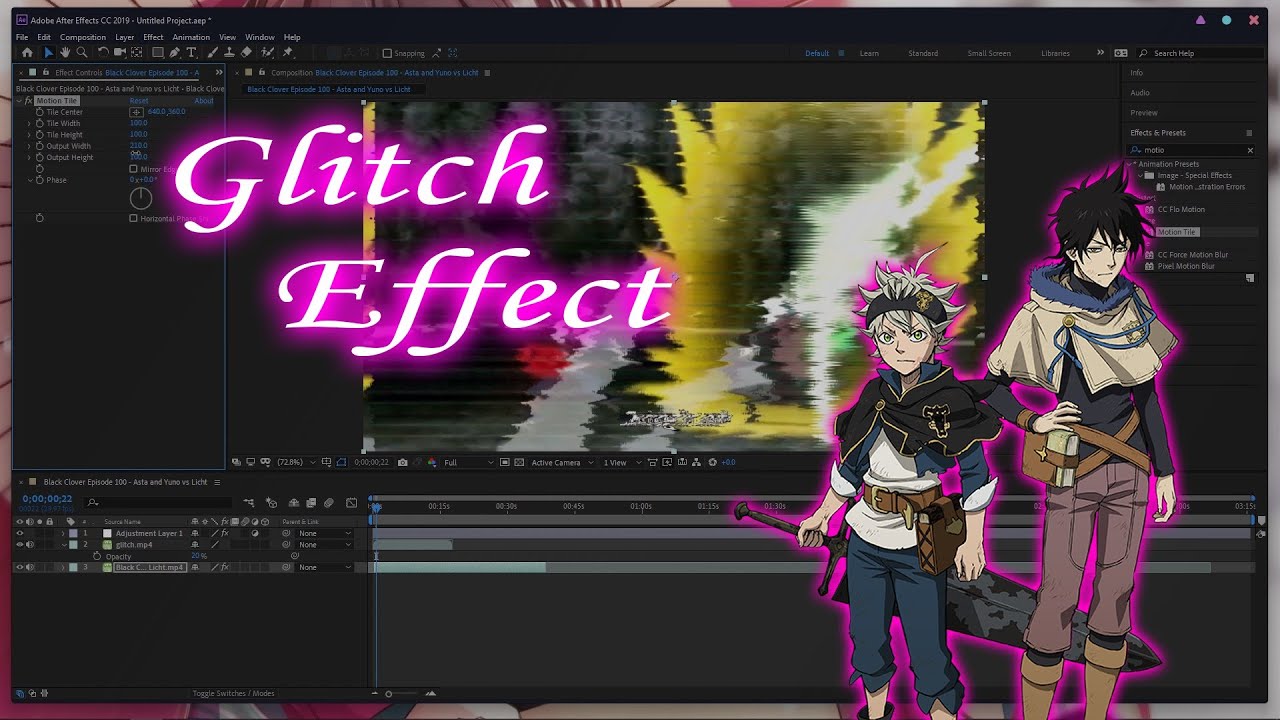Click the teal label color of layer 3

tap(73, 567)
